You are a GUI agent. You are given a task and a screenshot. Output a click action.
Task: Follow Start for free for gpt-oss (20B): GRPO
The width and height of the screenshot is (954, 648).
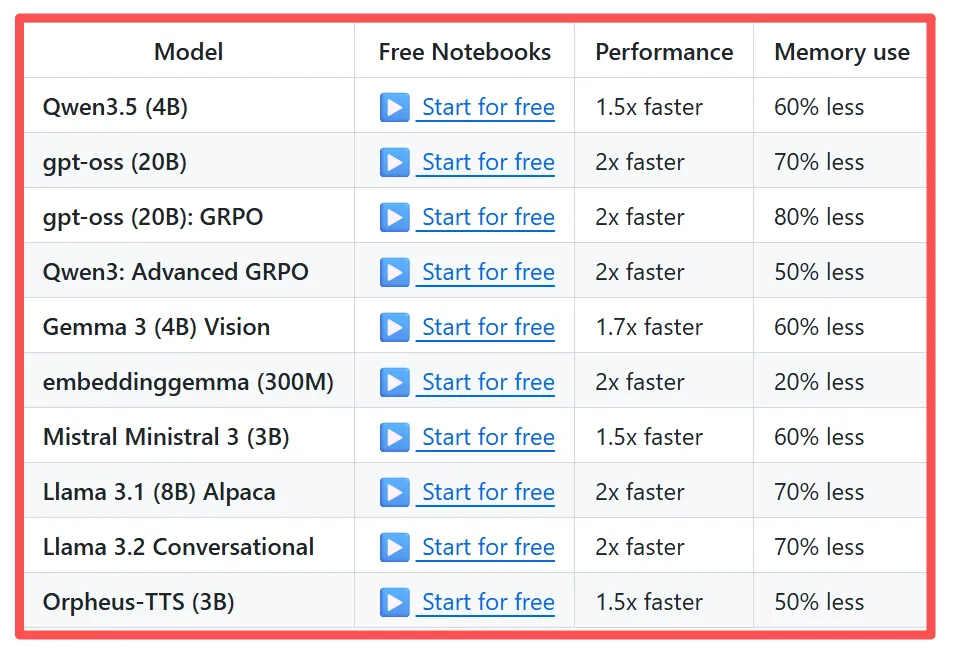point(487,217)
